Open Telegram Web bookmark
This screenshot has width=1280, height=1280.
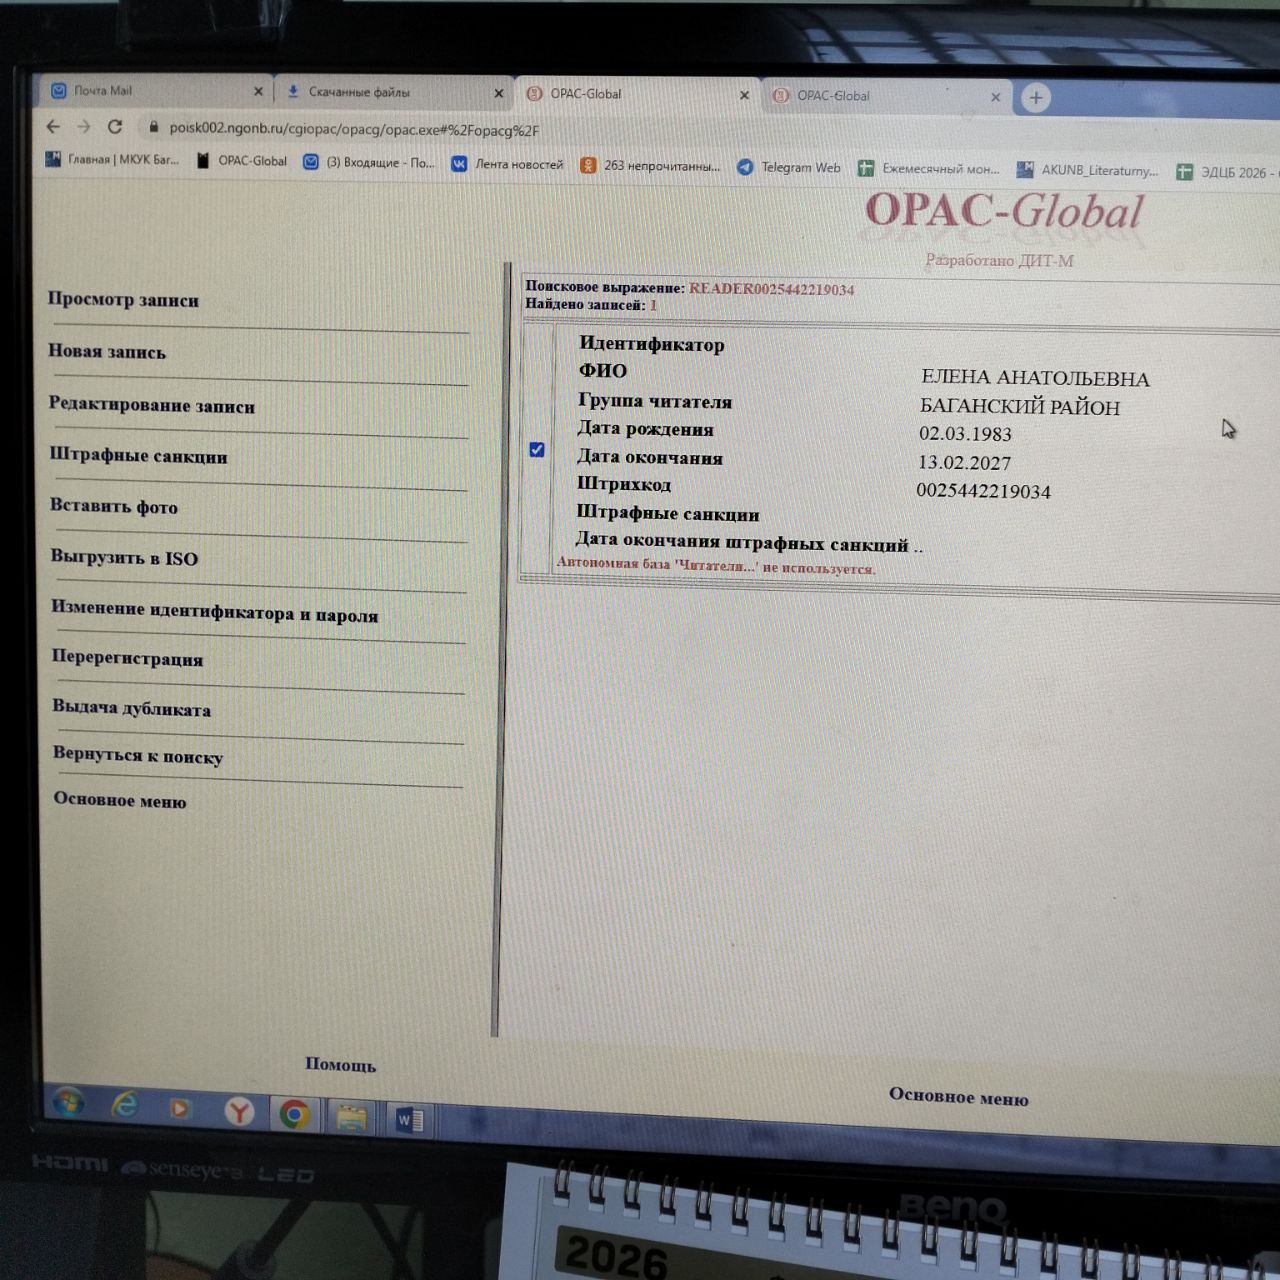tap(789, 167)
